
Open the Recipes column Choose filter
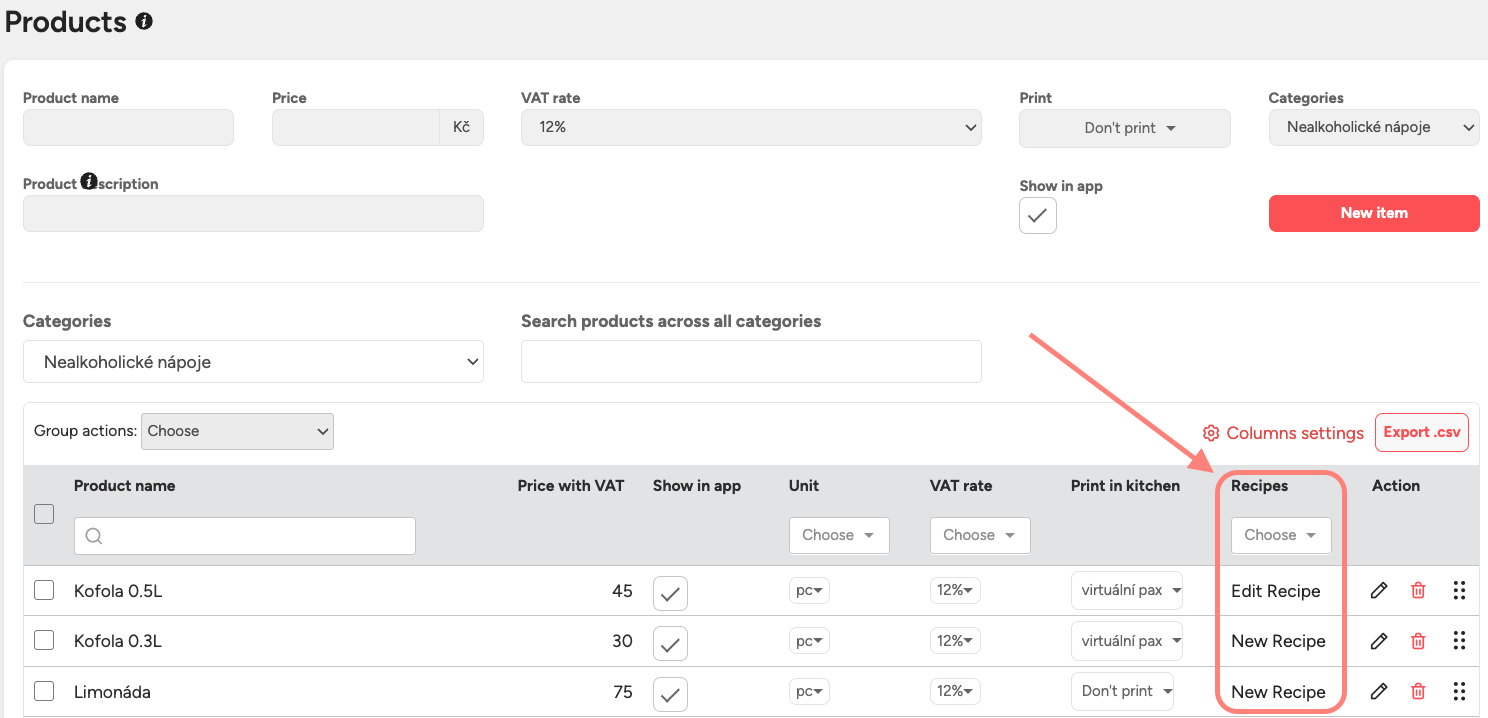[1280, 535]
